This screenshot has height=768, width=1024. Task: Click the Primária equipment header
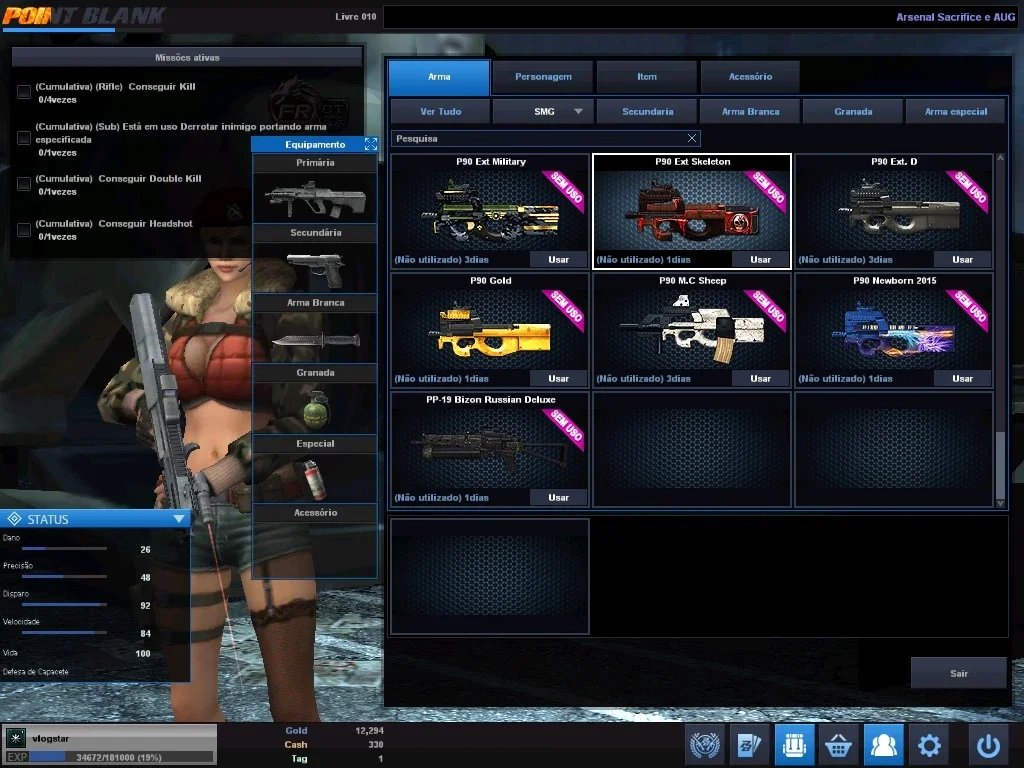coord(315,163)
